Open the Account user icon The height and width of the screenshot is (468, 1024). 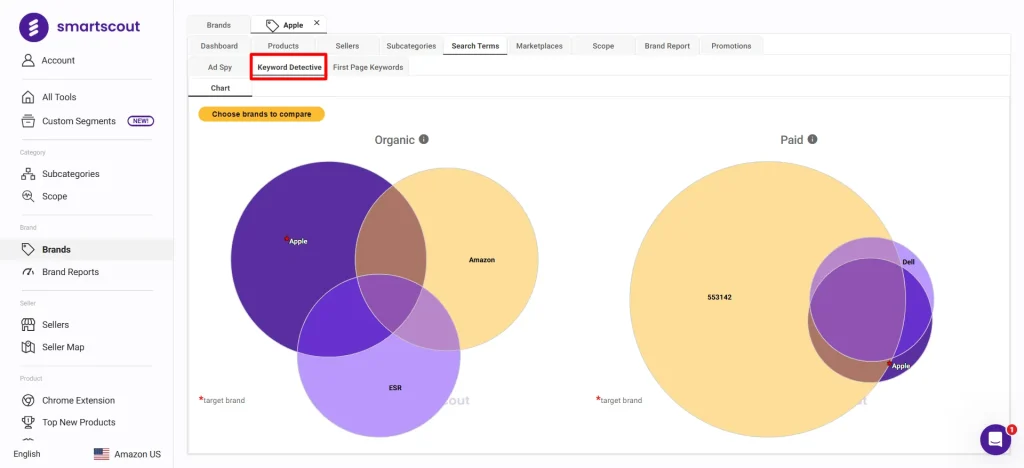point(28,60)
